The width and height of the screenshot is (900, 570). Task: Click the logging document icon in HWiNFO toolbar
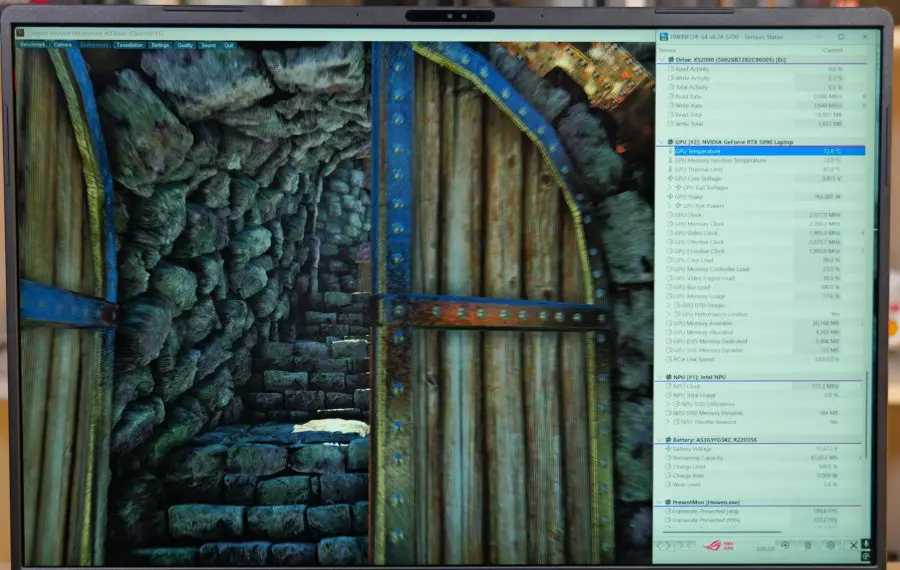click(808, 545)
